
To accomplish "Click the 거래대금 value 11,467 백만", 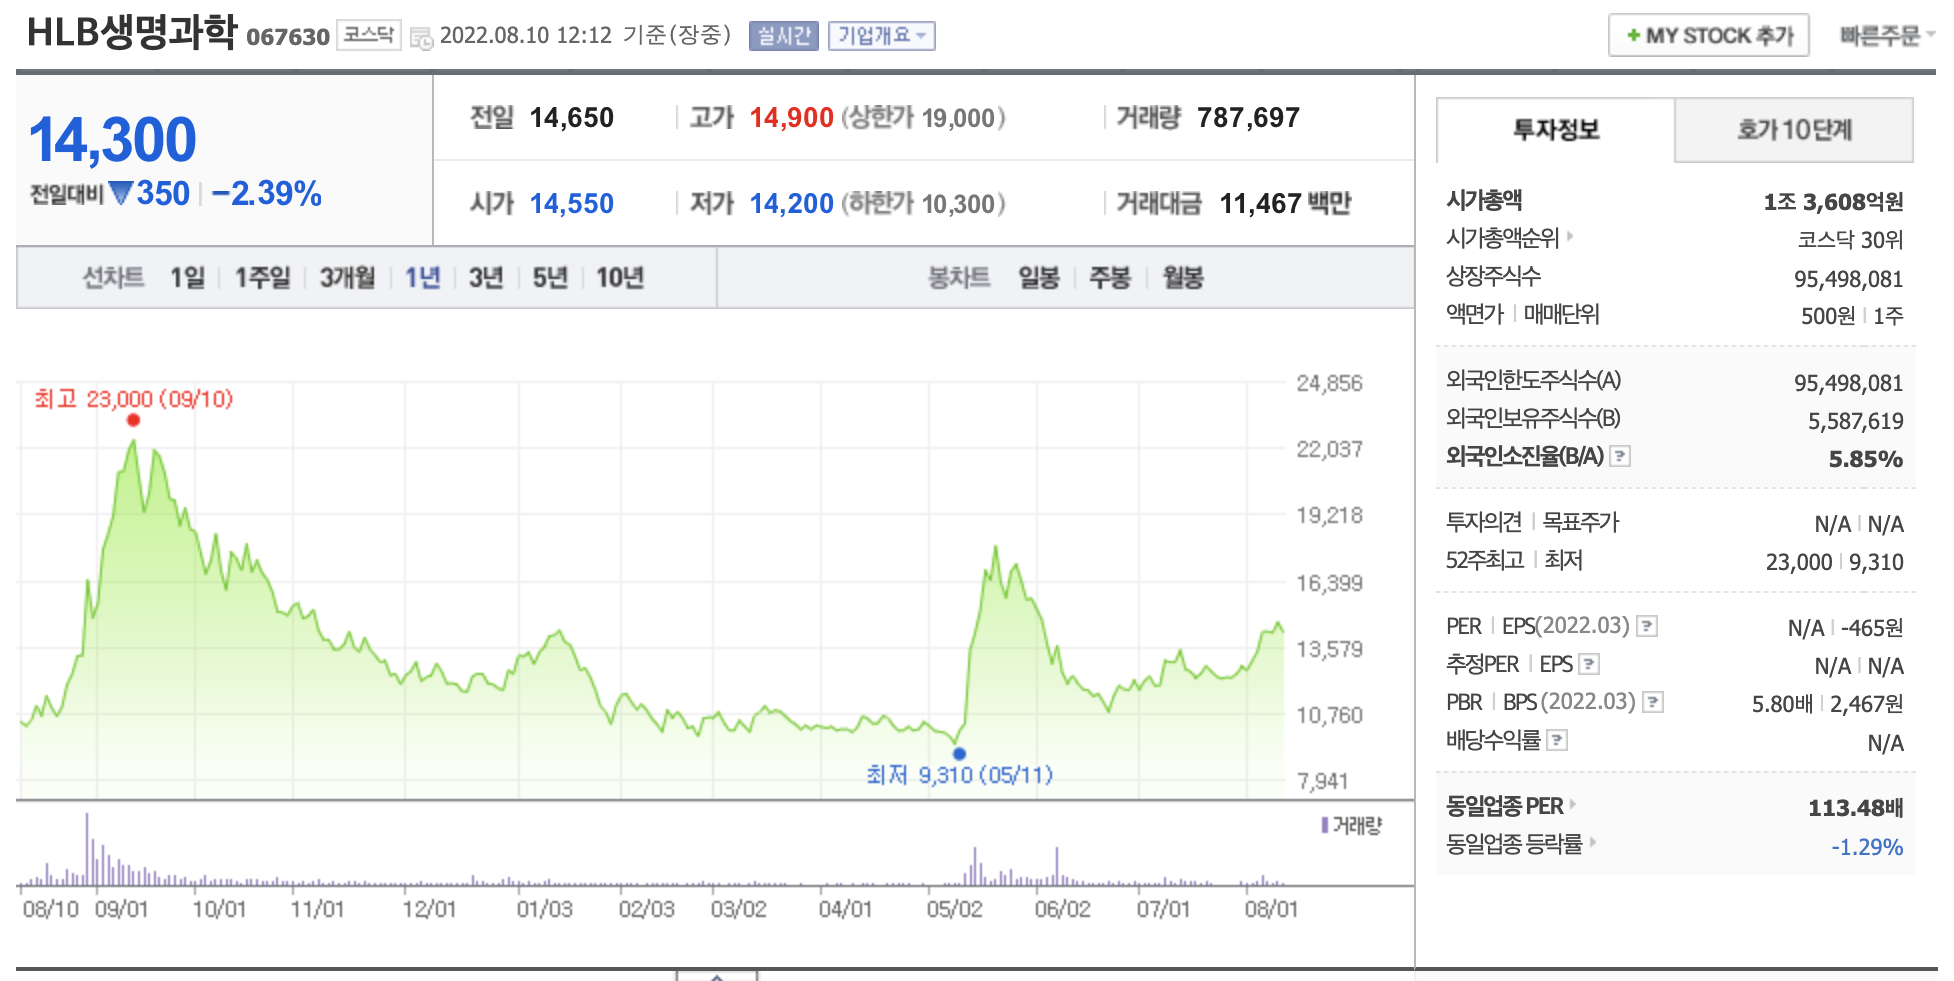I will click(x=1285, y=204).
